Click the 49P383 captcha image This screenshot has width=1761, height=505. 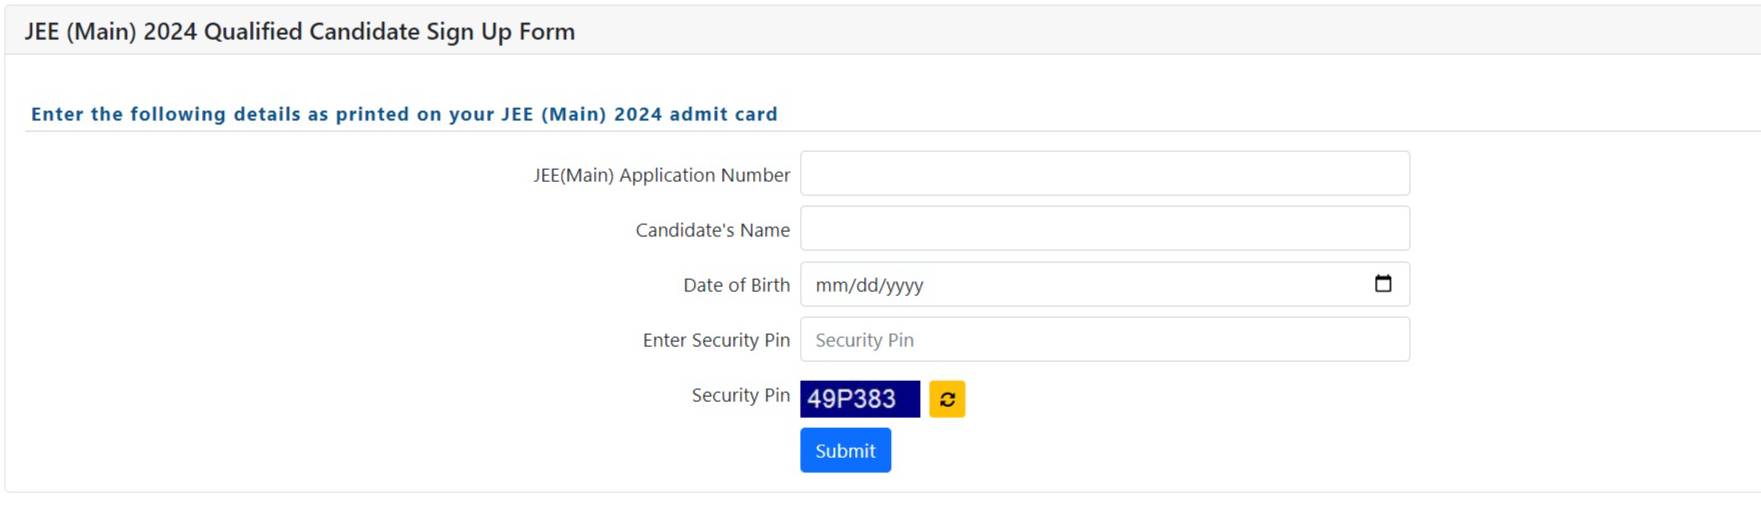[x=859, y=399]
